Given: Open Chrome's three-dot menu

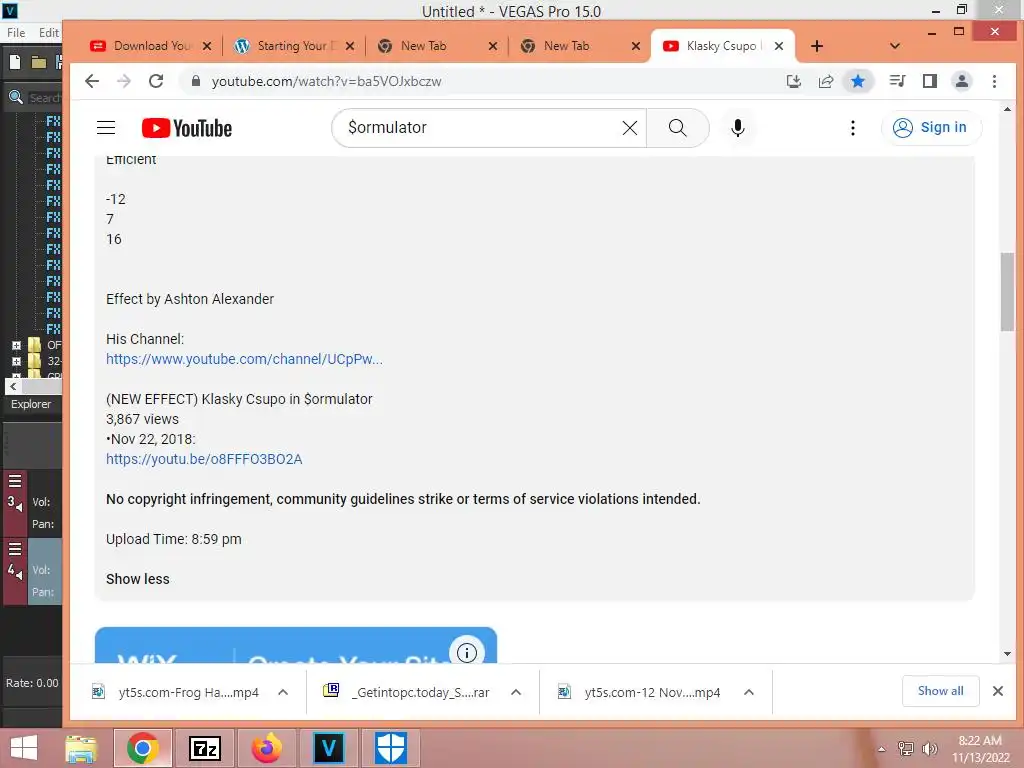Looking at the screenshot, I should (994, 81).
